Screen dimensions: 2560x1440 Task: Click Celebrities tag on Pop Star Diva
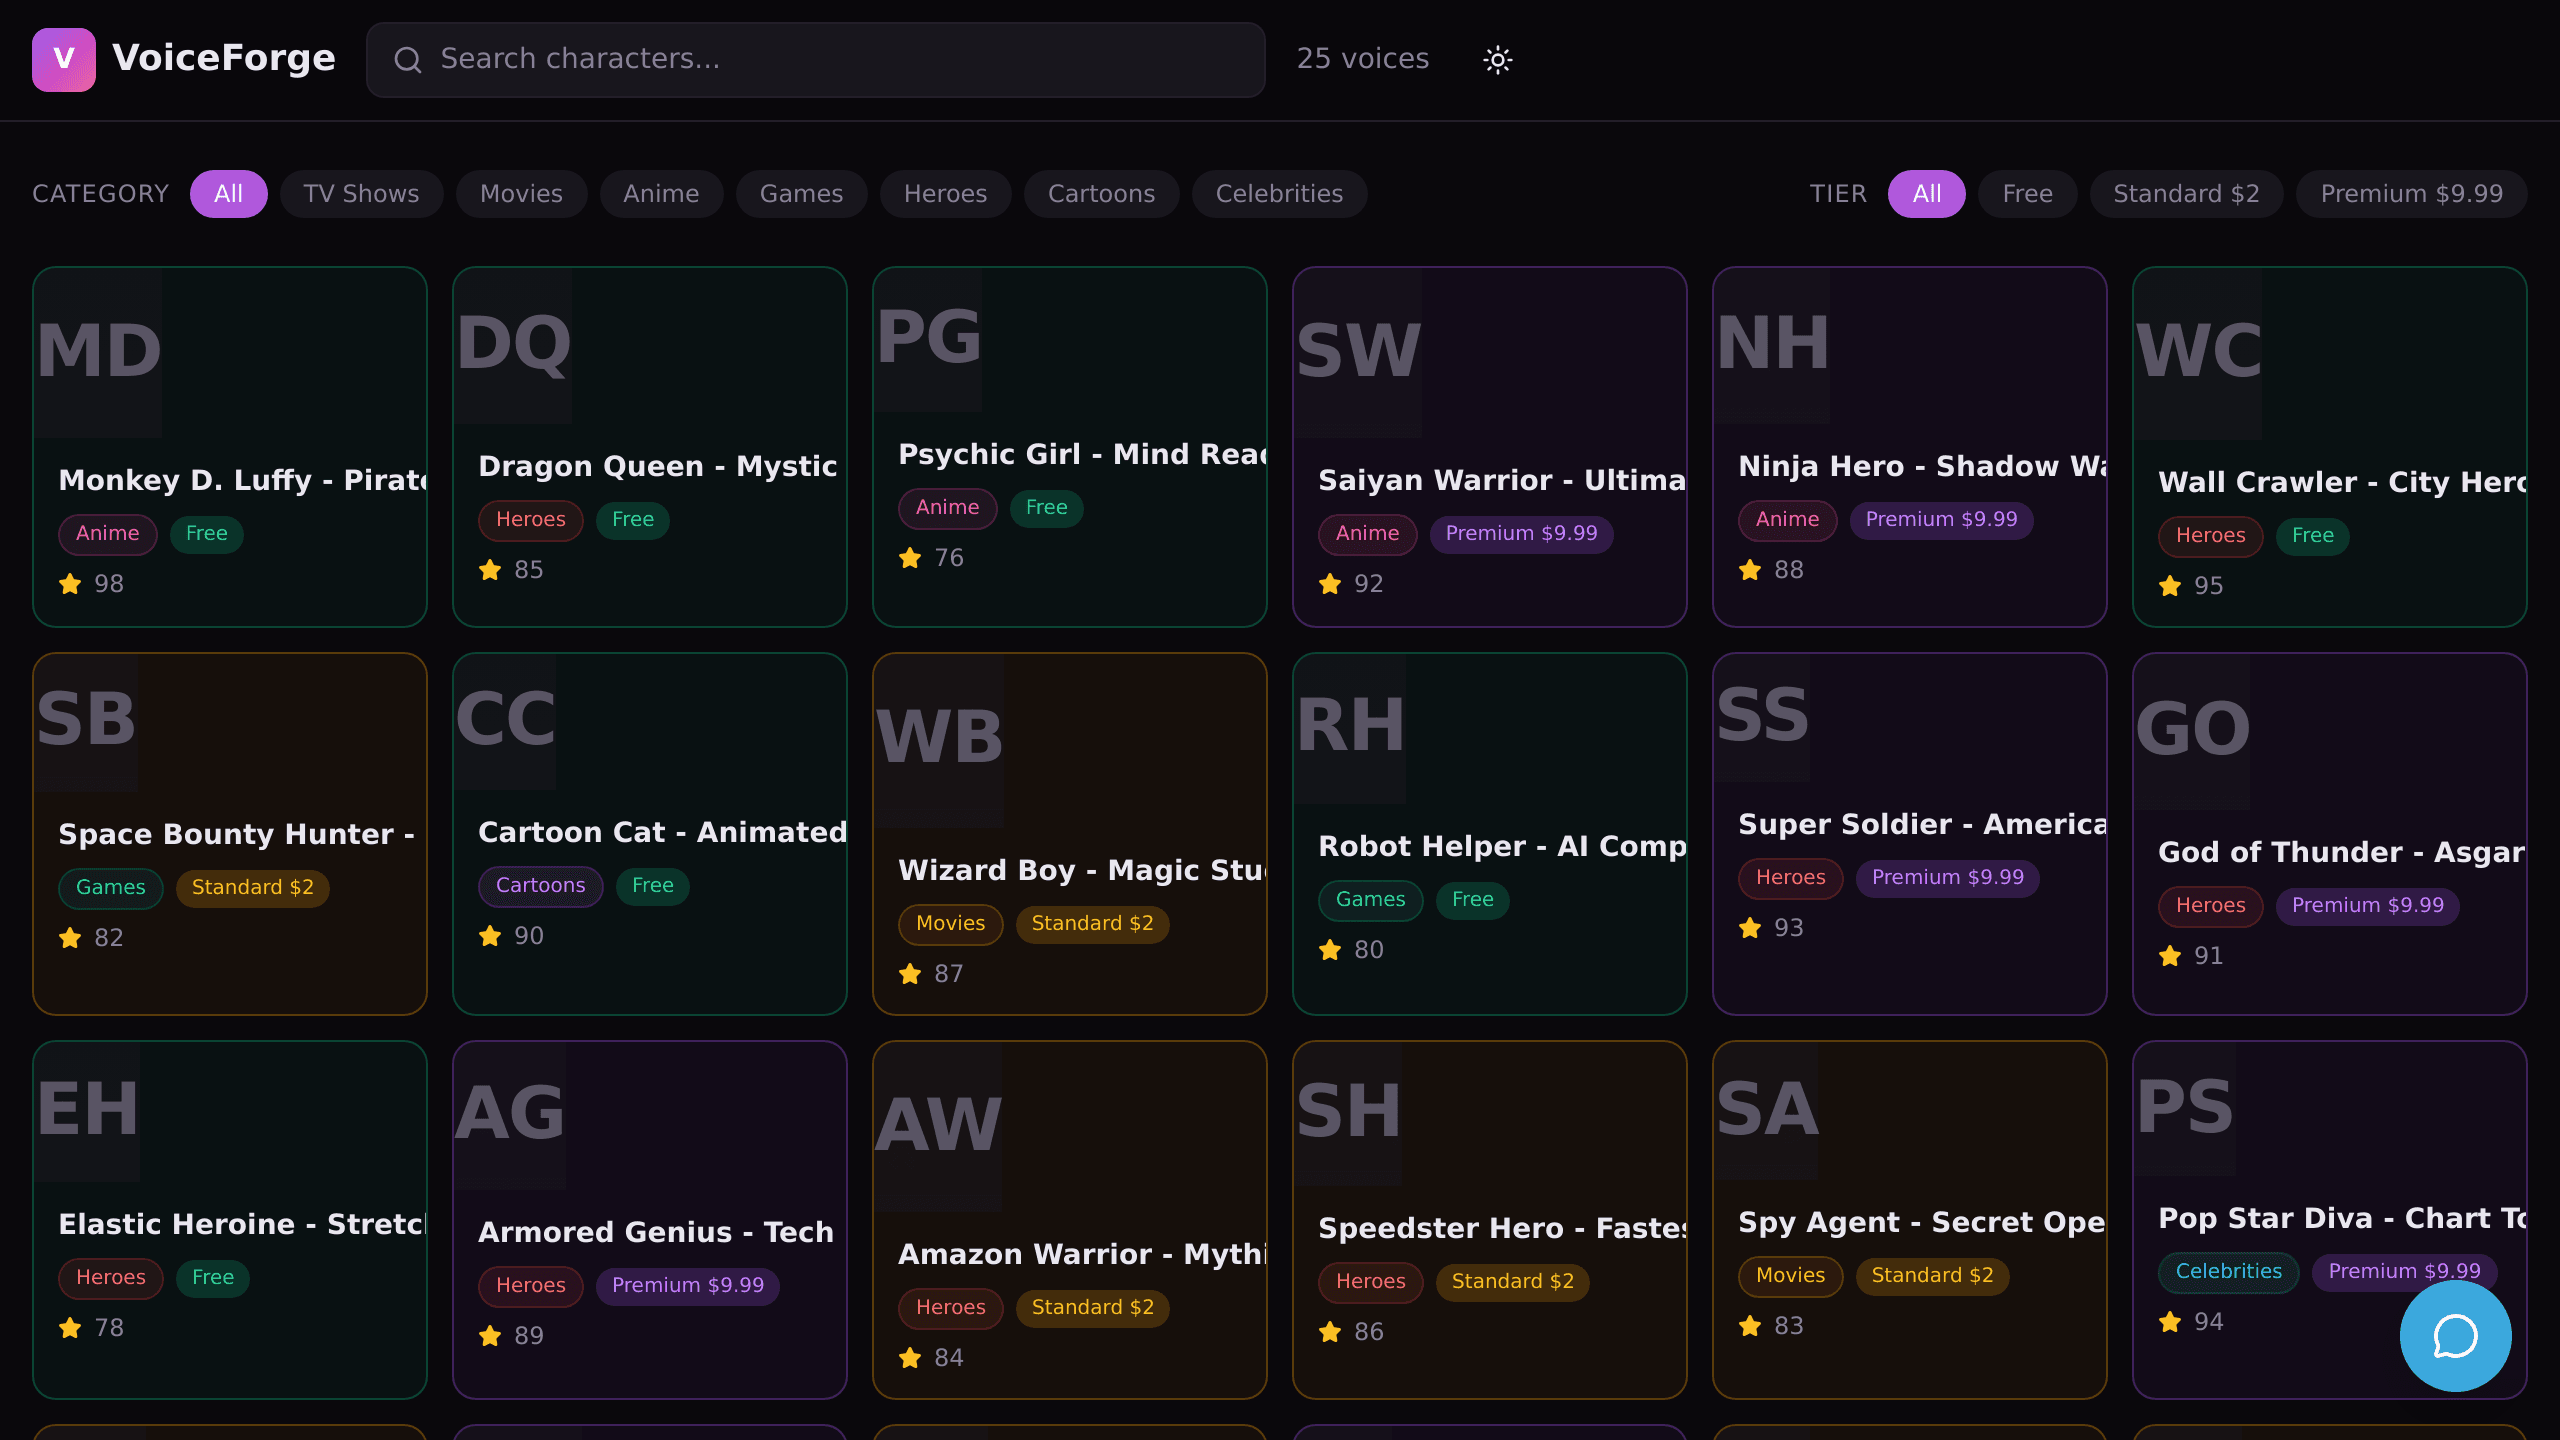2228,1272
